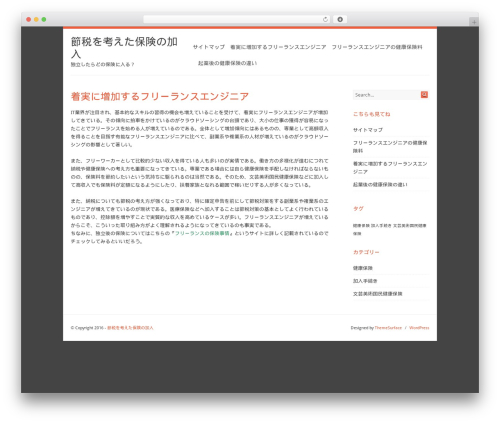Open the 加入手続き category
The width and height of the screenshot is (500, 423).
(365, 281)
